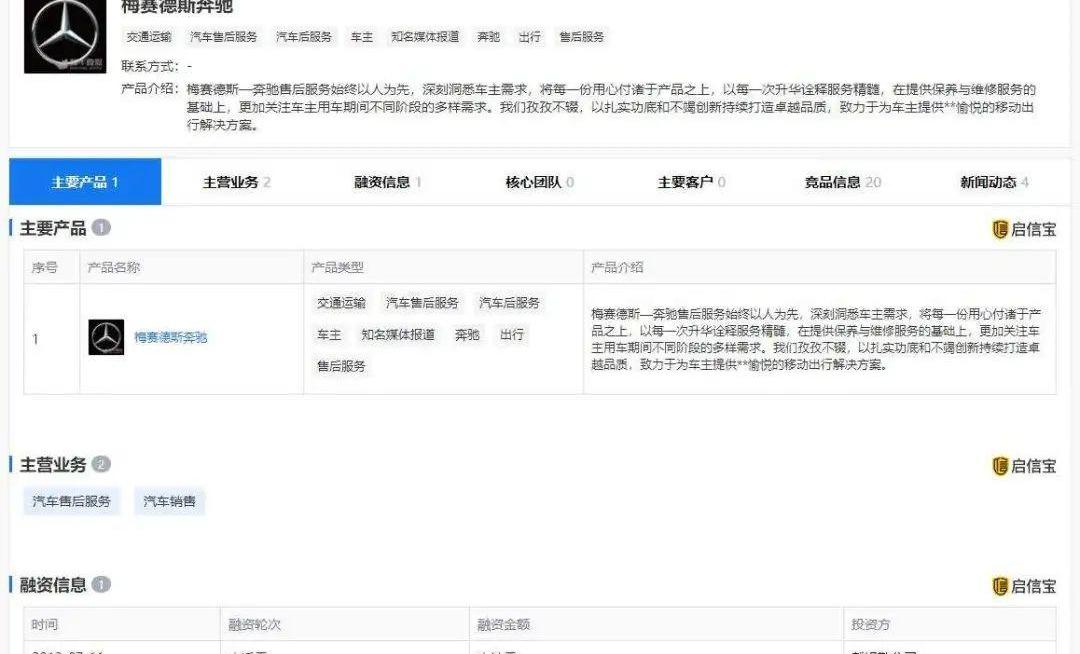Click the 知名媒体报道 tag in the header
Image resolution: width=1080 pixels, height=654 pixels.
pyautogui.click(x=425, y=36)
